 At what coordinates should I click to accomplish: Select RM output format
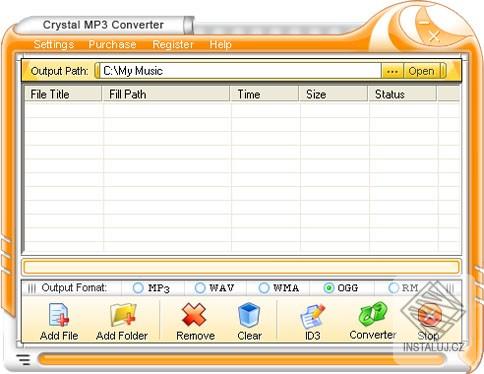393,288
